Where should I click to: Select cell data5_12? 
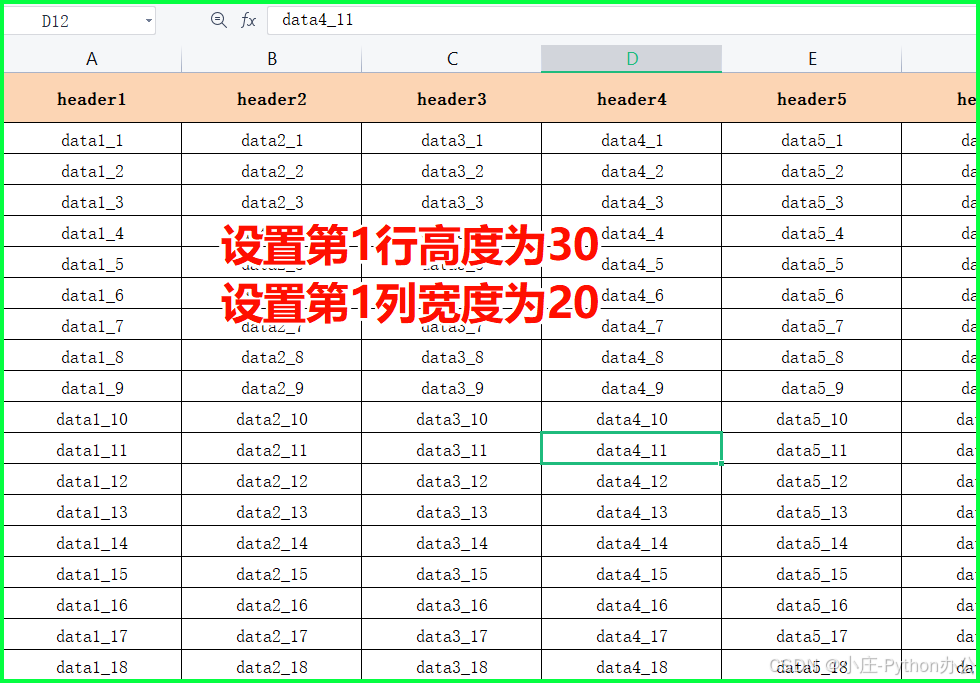(812, 479)
